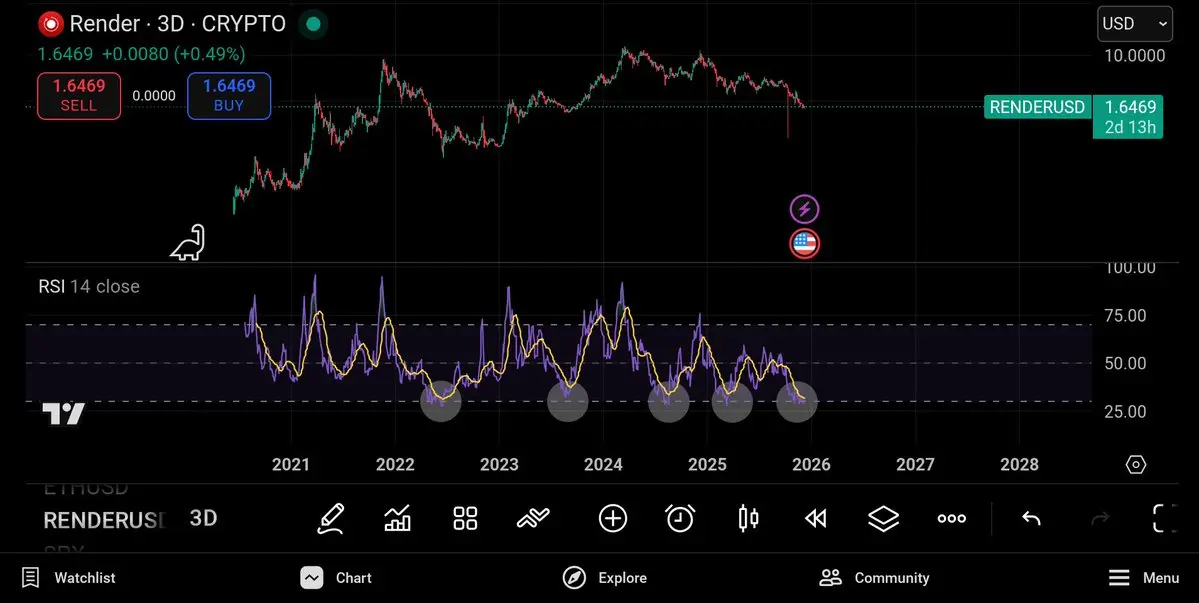1199x603 pixels.
Task: Create an alert with alarm clock icon
Action: 680,518
